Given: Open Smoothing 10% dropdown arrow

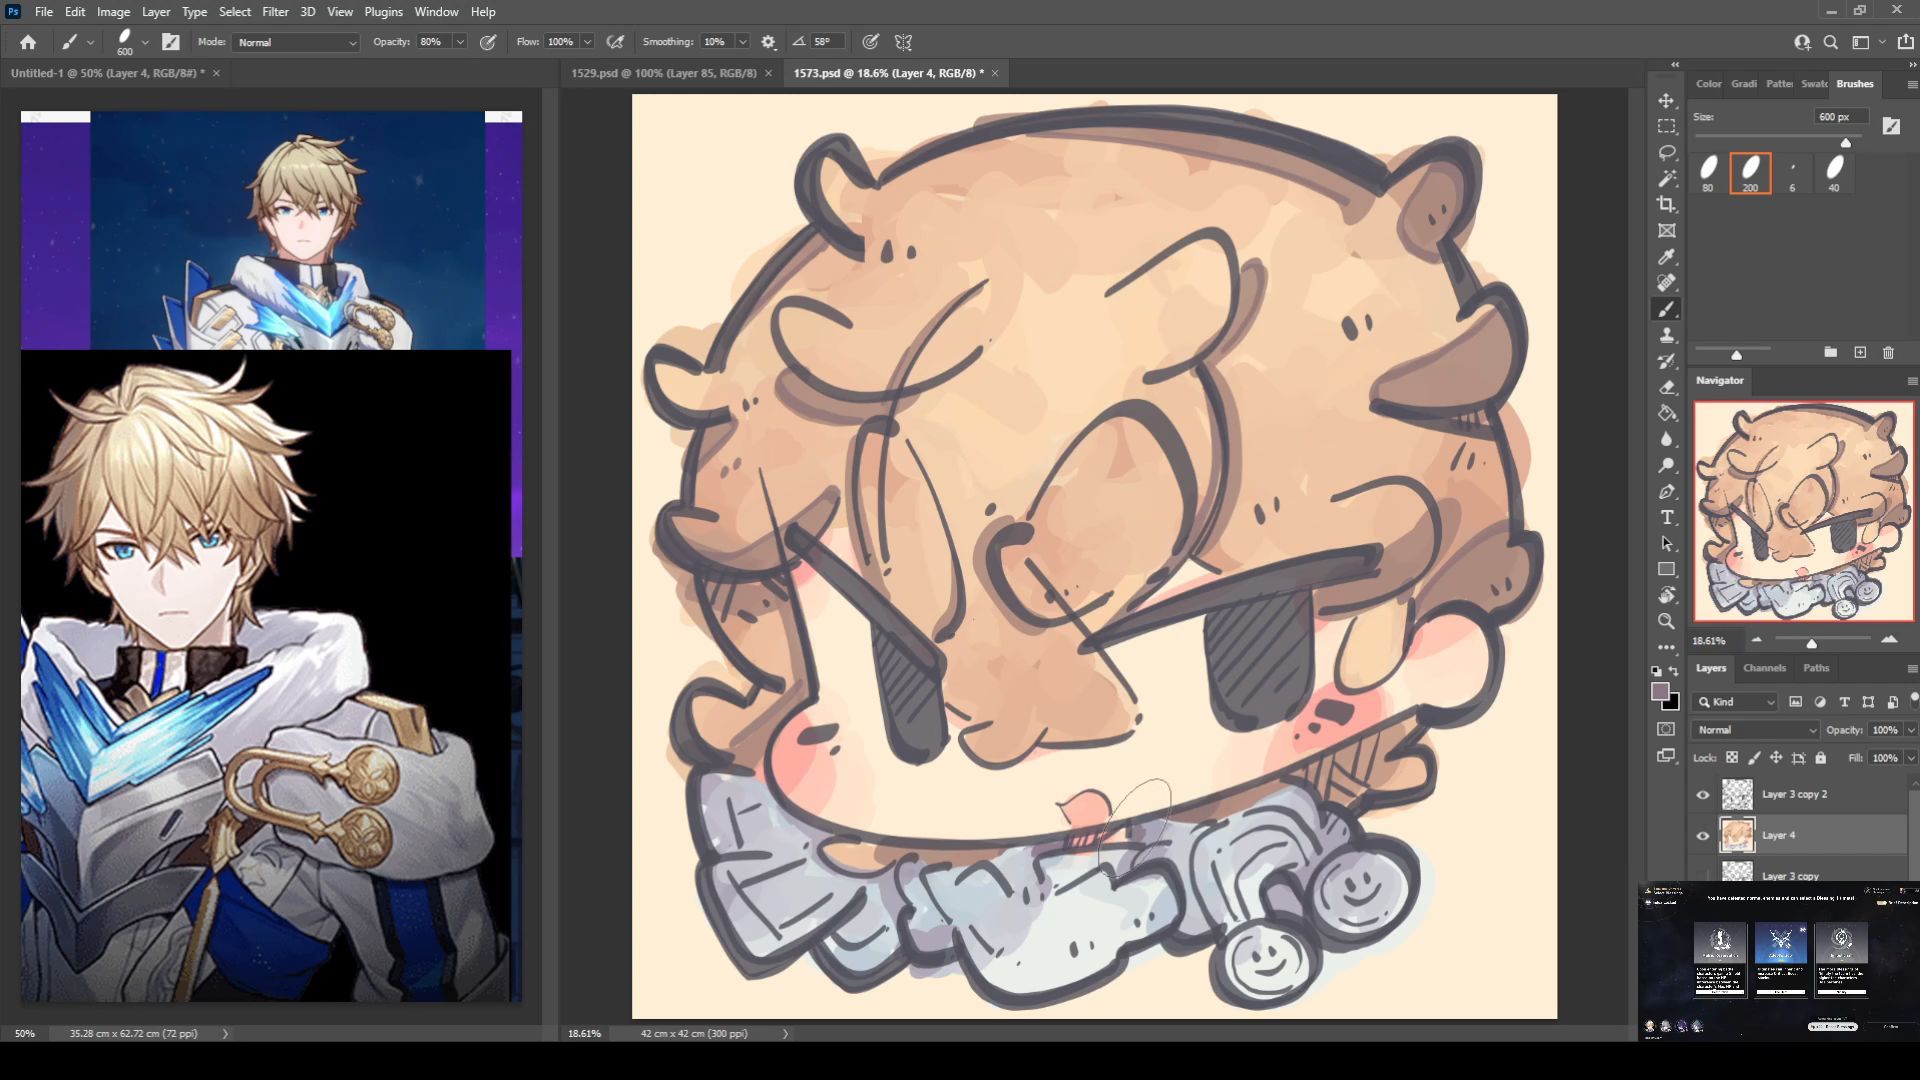Looking at the screenshot, I should coord(743,42).
